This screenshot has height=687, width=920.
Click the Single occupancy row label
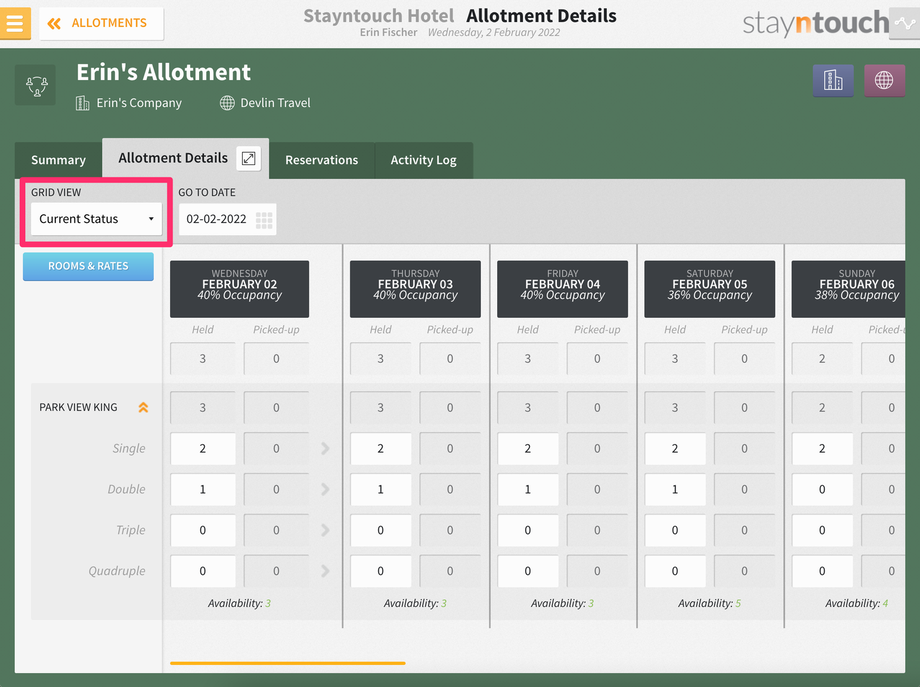click(129, 449)
